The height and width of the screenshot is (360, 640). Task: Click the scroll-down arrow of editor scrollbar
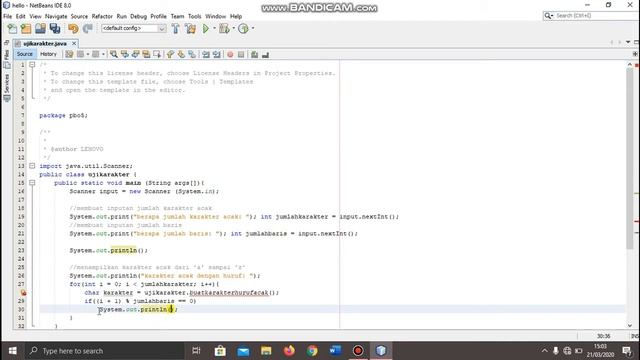[630, 325]
